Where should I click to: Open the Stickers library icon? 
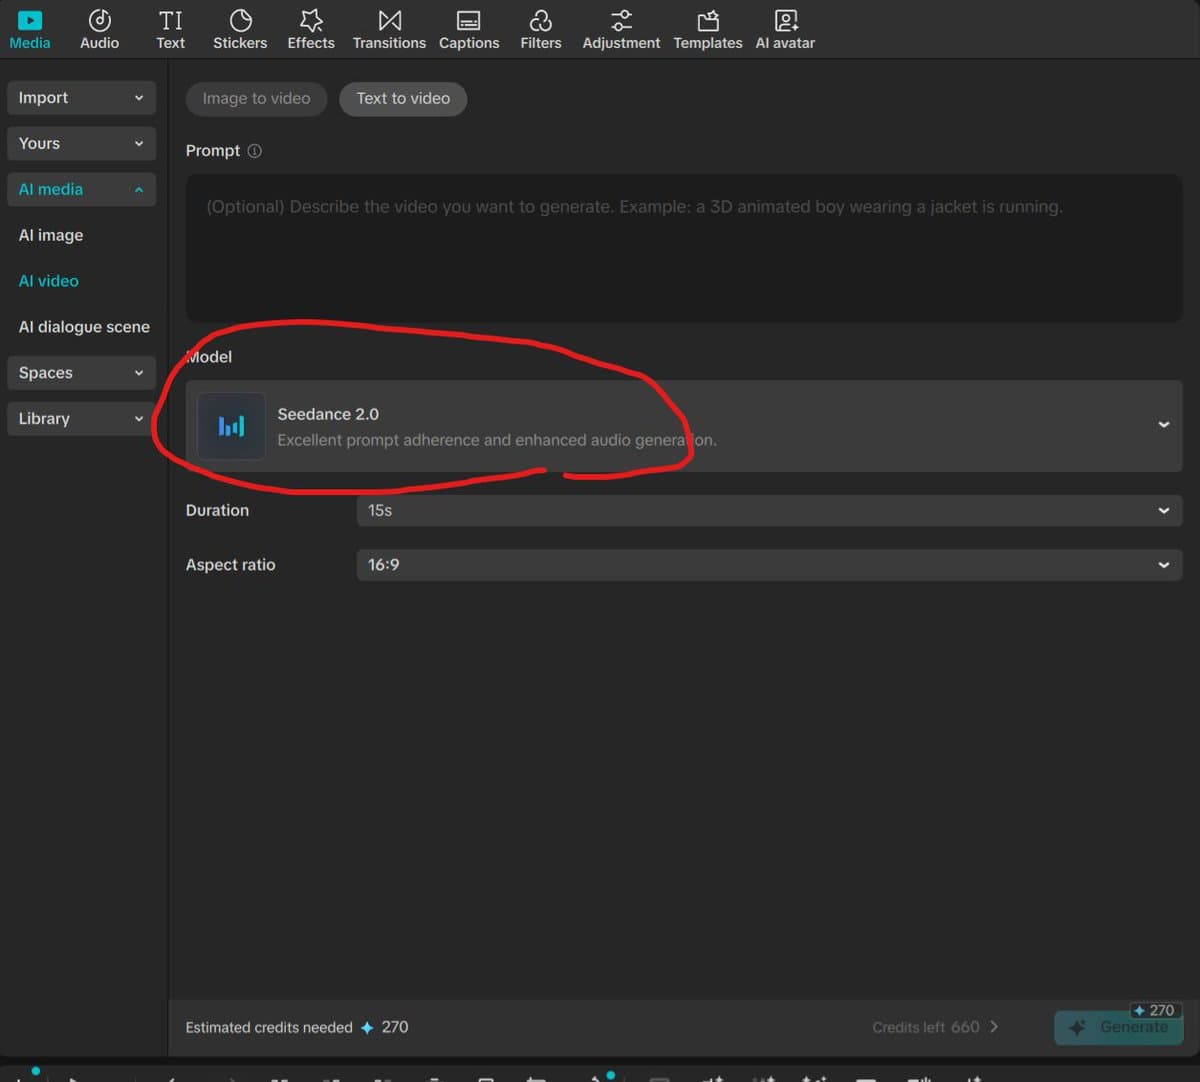tap(240, 21)
